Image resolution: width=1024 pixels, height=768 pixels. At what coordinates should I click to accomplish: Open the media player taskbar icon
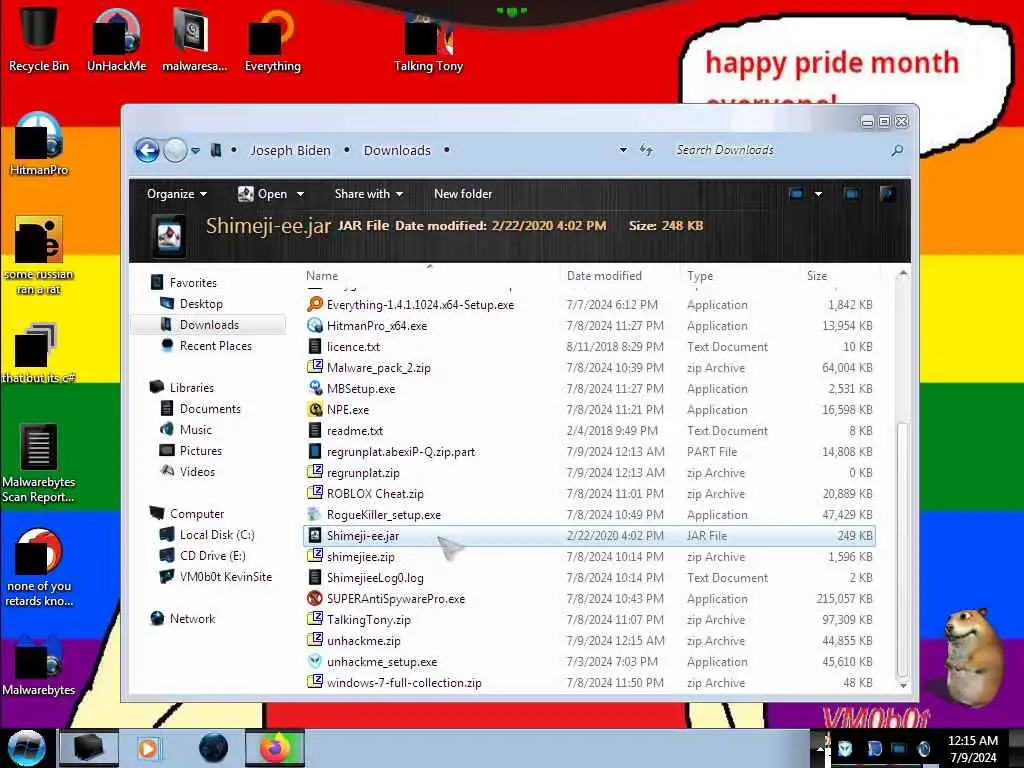[148, 748]
